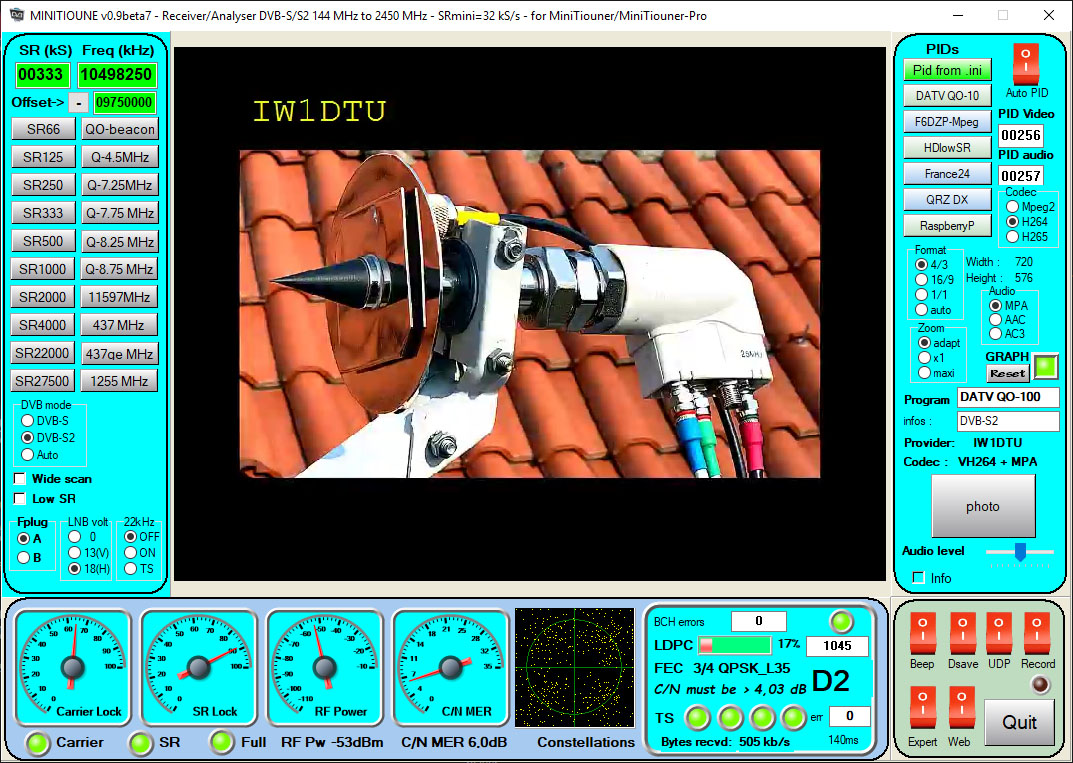This screenshot has height=763, width=1073.
Task: Choose H265 codec option
Action: (x=1013, y=237)
